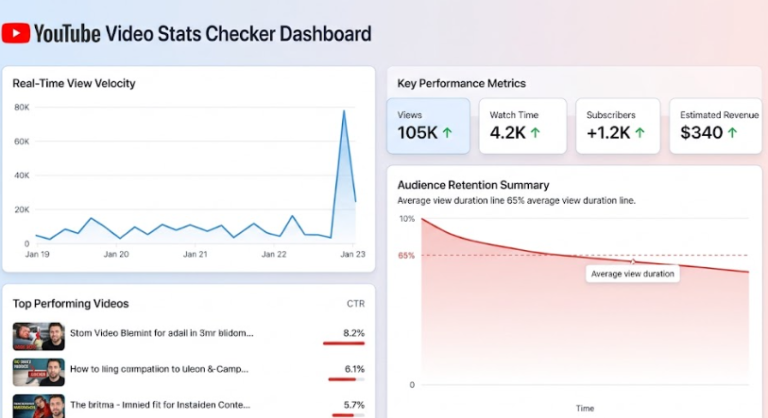Viewport: 768px width, 418px height.
Task: Click the 65% retention axis label
Action: [406, 256]
